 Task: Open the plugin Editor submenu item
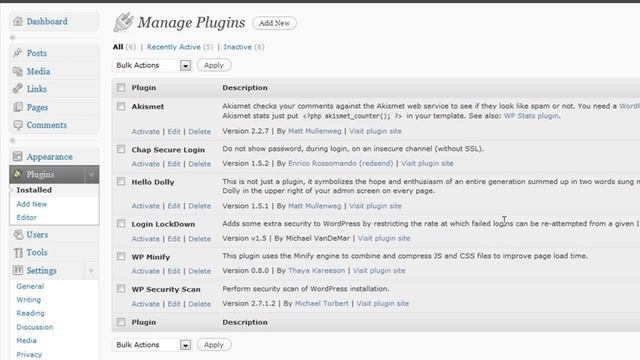(x=27, y=217)
